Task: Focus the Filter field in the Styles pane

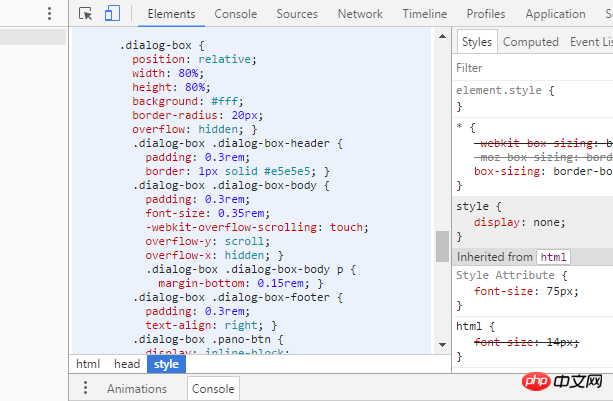Action: click(532, 68)
